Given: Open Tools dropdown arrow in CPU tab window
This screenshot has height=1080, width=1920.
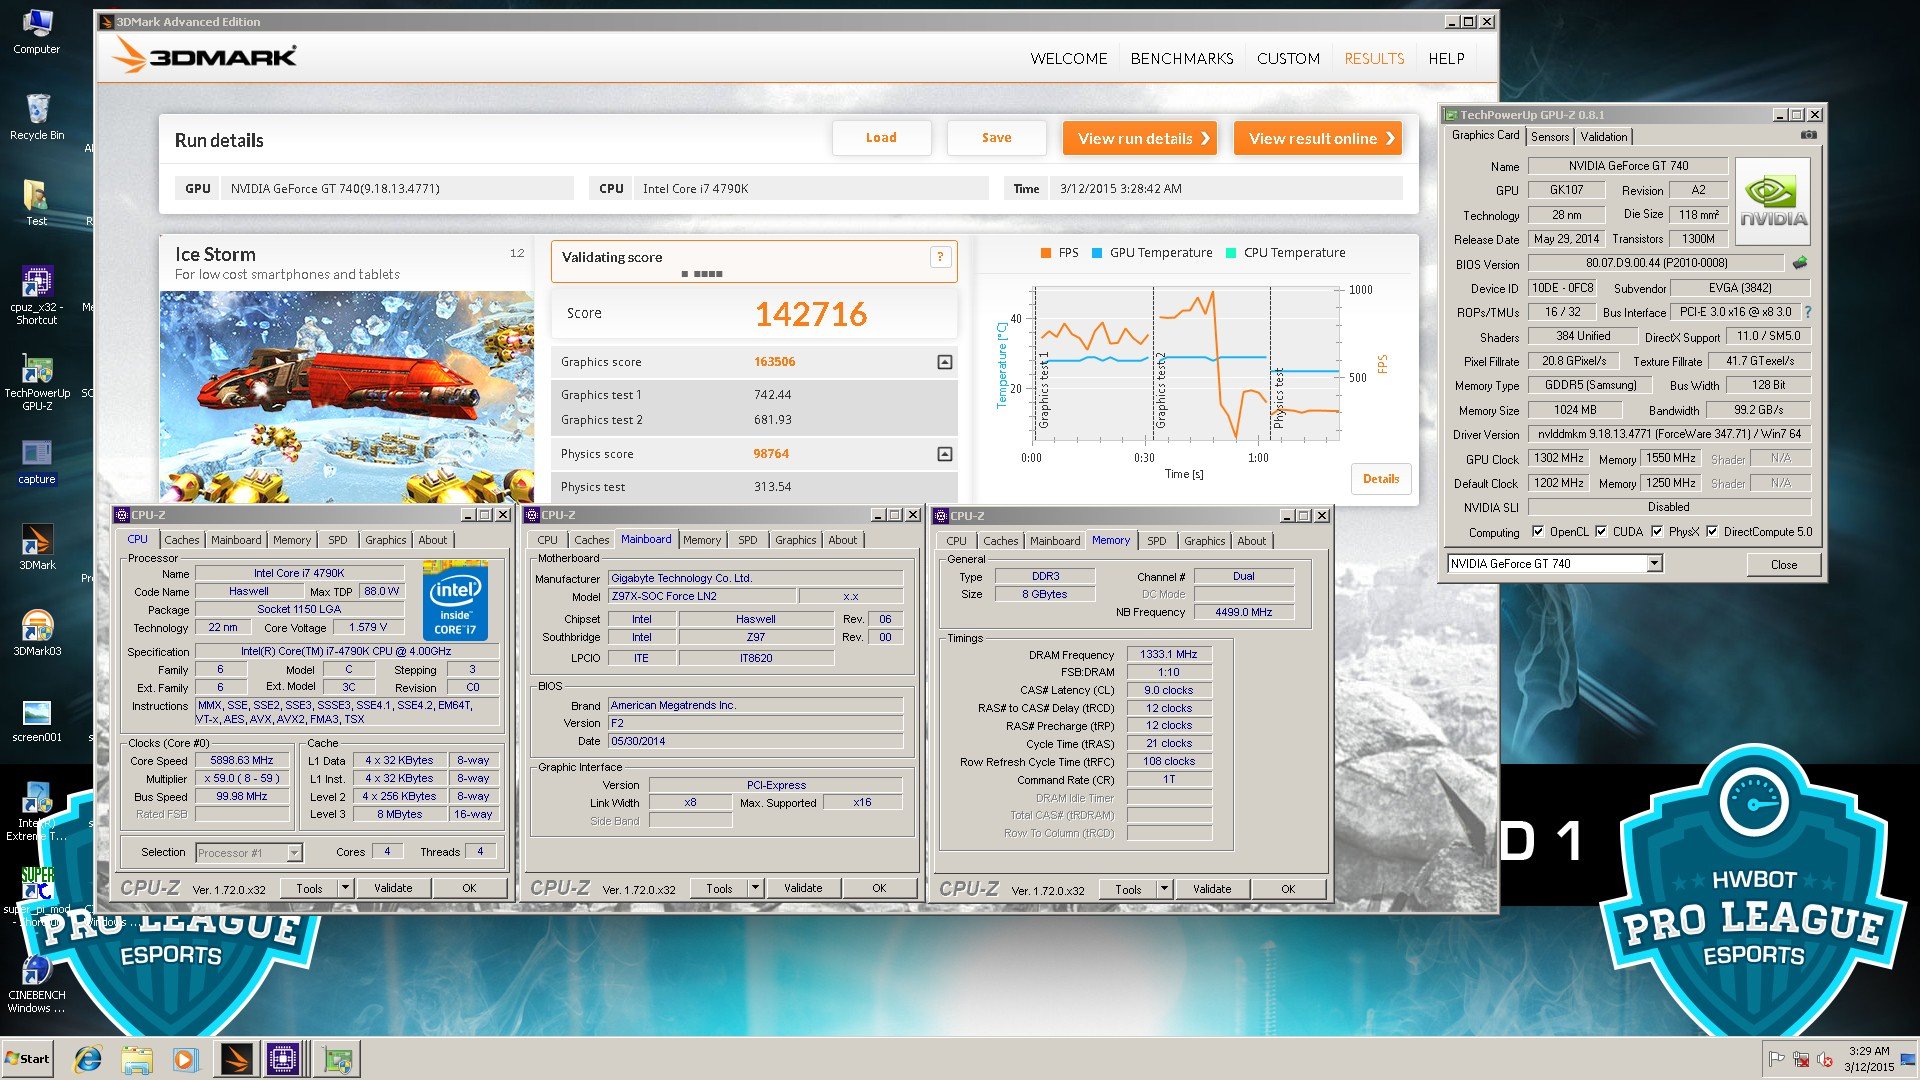Looking at the screenshot, I should click(x=345, y=888).
